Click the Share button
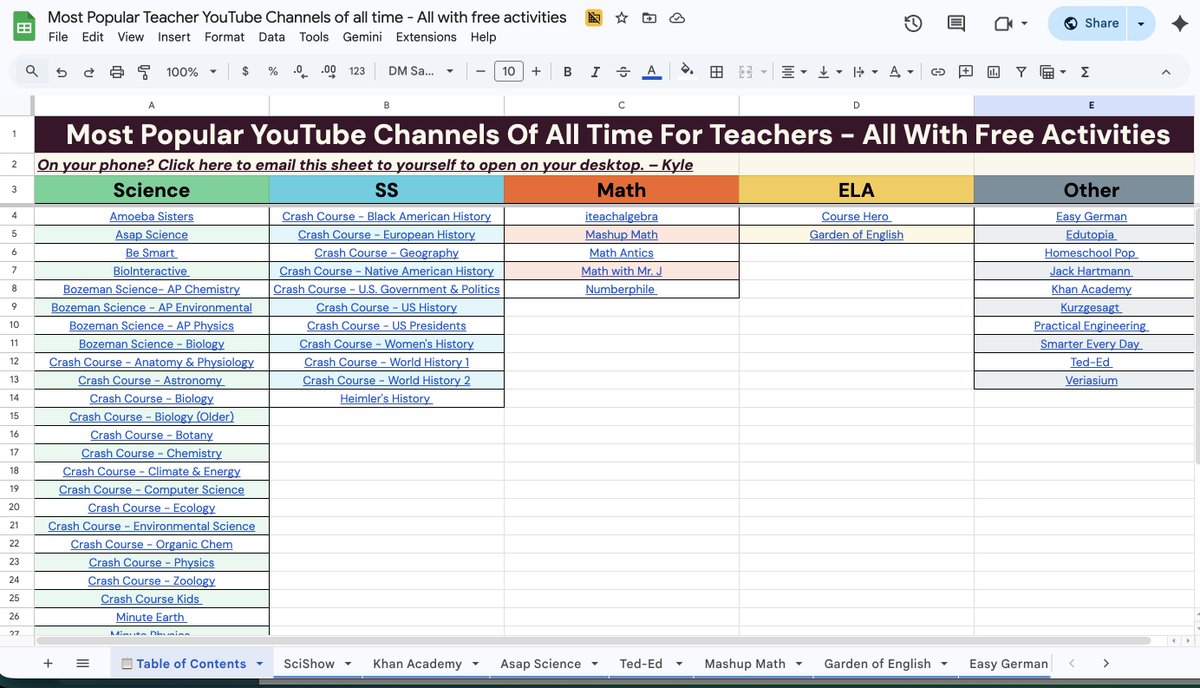The width and height of the screenshot is (1200, 688). click(1089, 24)
